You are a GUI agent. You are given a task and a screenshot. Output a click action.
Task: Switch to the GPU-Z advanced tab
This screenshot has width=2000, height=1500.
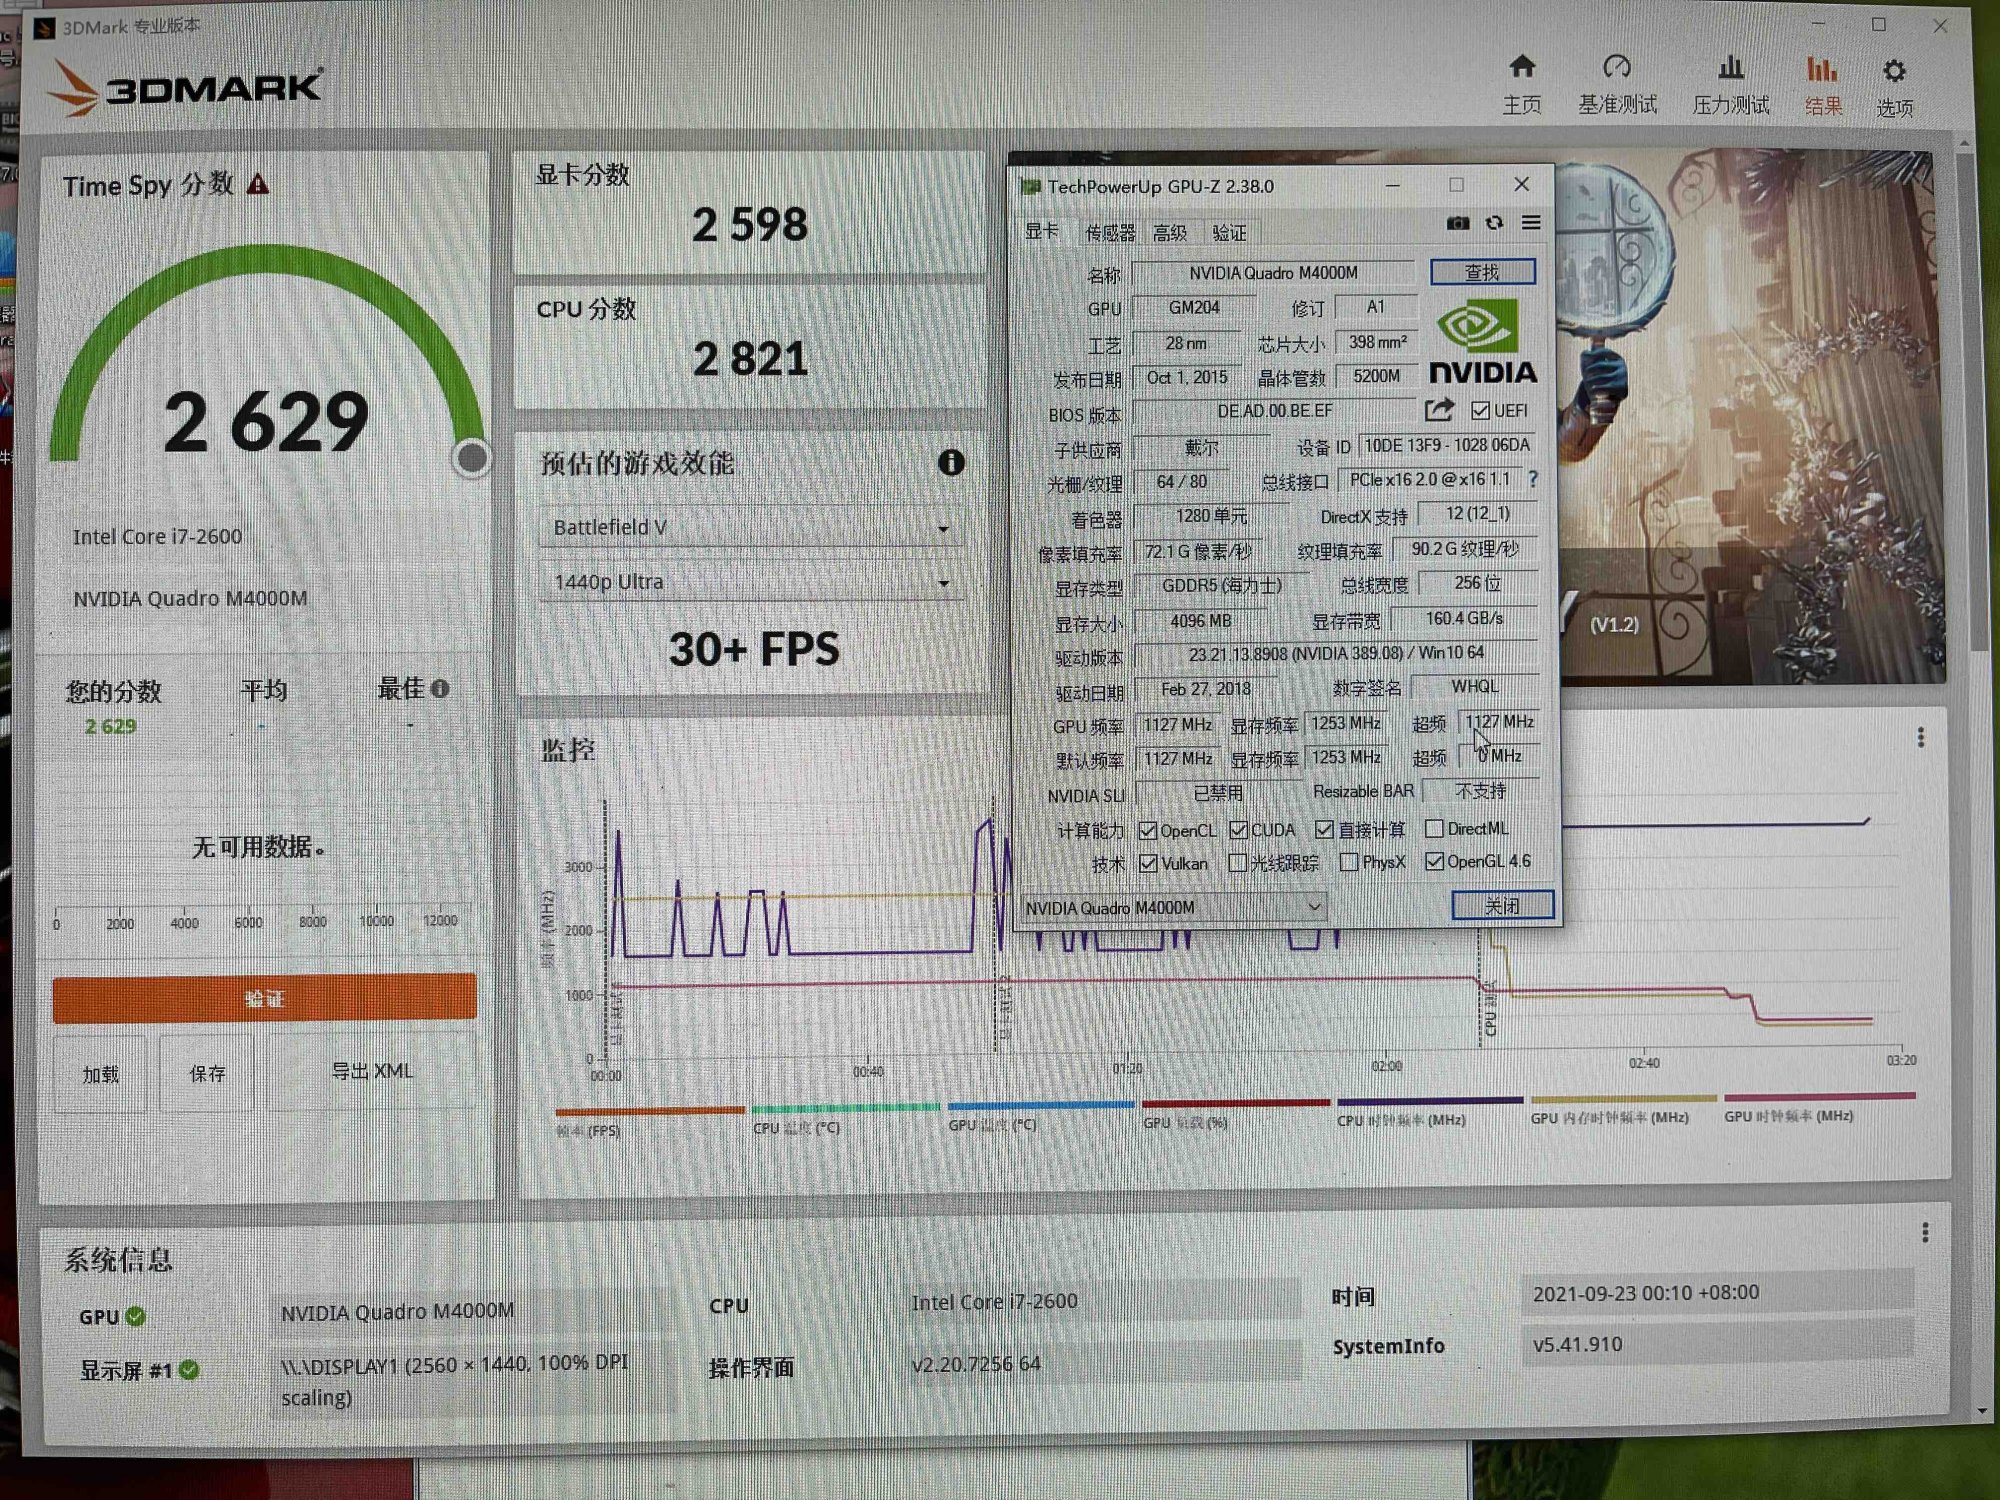[1169, 233]
